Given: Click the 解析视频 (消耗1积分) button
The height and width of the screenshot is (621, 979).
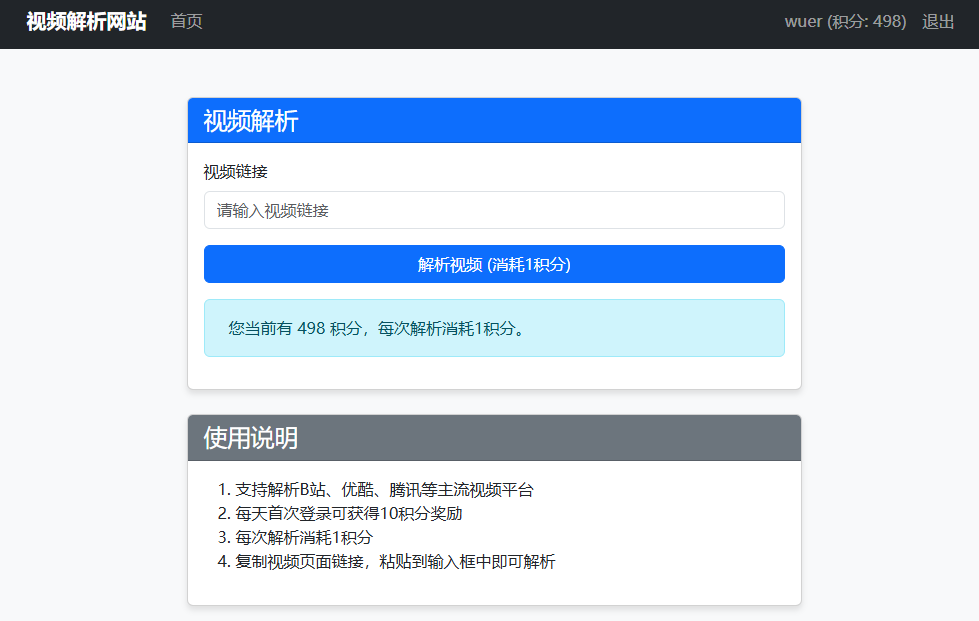Looking at the screenshot, I should click(x=494, y=264).
